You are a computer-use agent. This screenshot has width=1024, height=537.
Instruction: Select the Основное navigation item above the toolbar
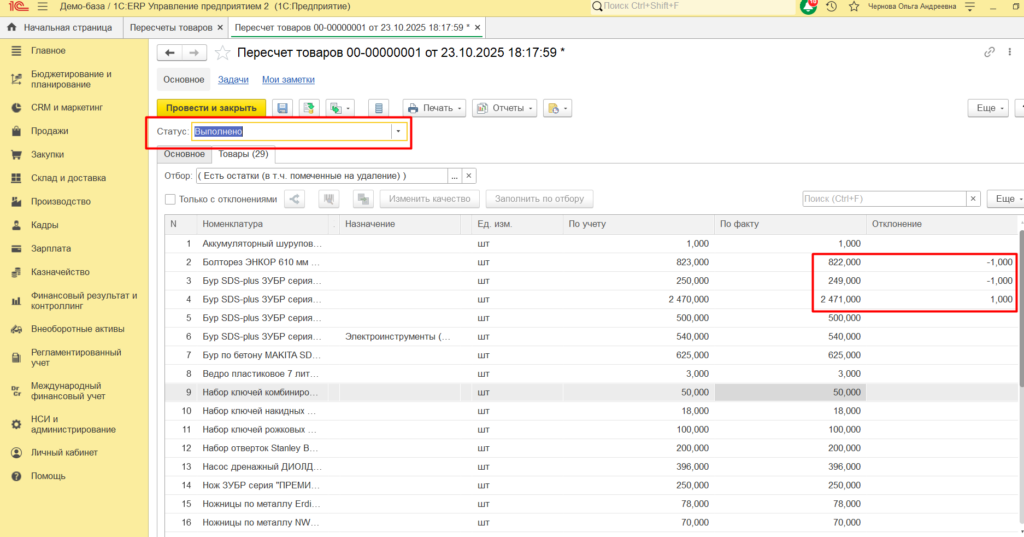point(184,80)
